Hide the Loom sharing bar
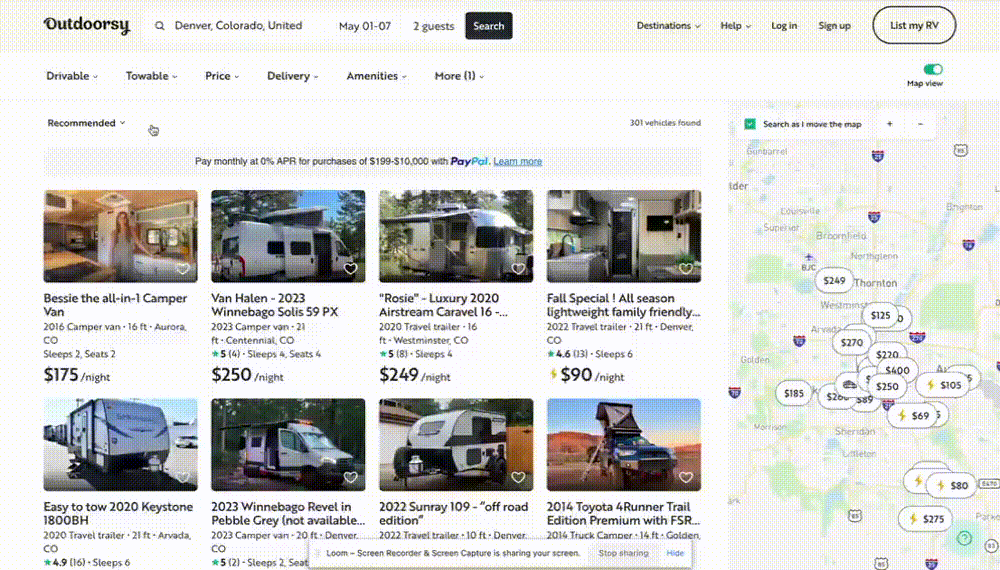1000x570 pixels. [x=675, y=553]
